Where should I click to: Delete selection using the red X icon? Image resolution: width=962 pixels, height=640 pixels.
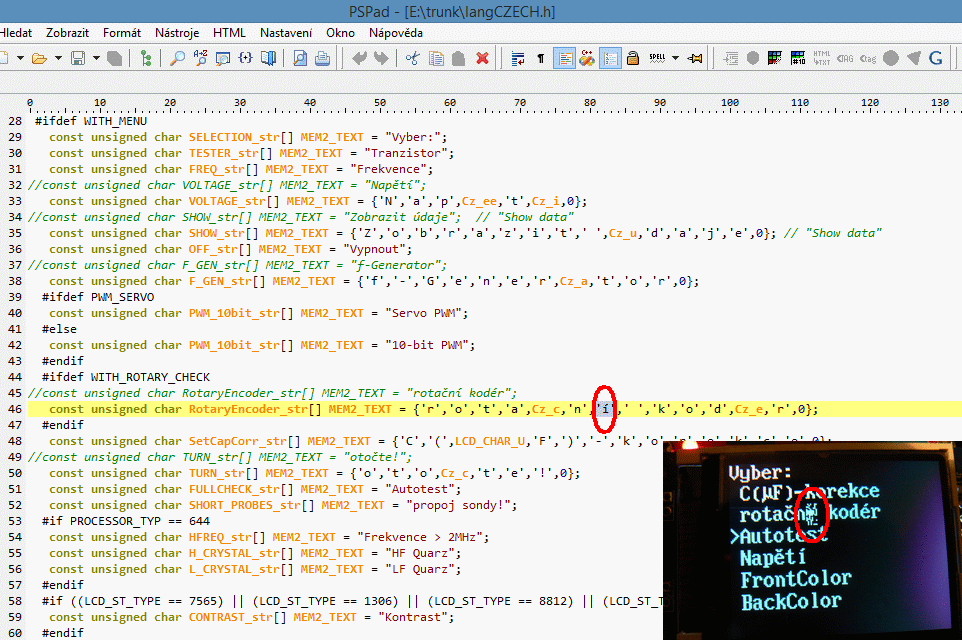(x=482, y=58)
